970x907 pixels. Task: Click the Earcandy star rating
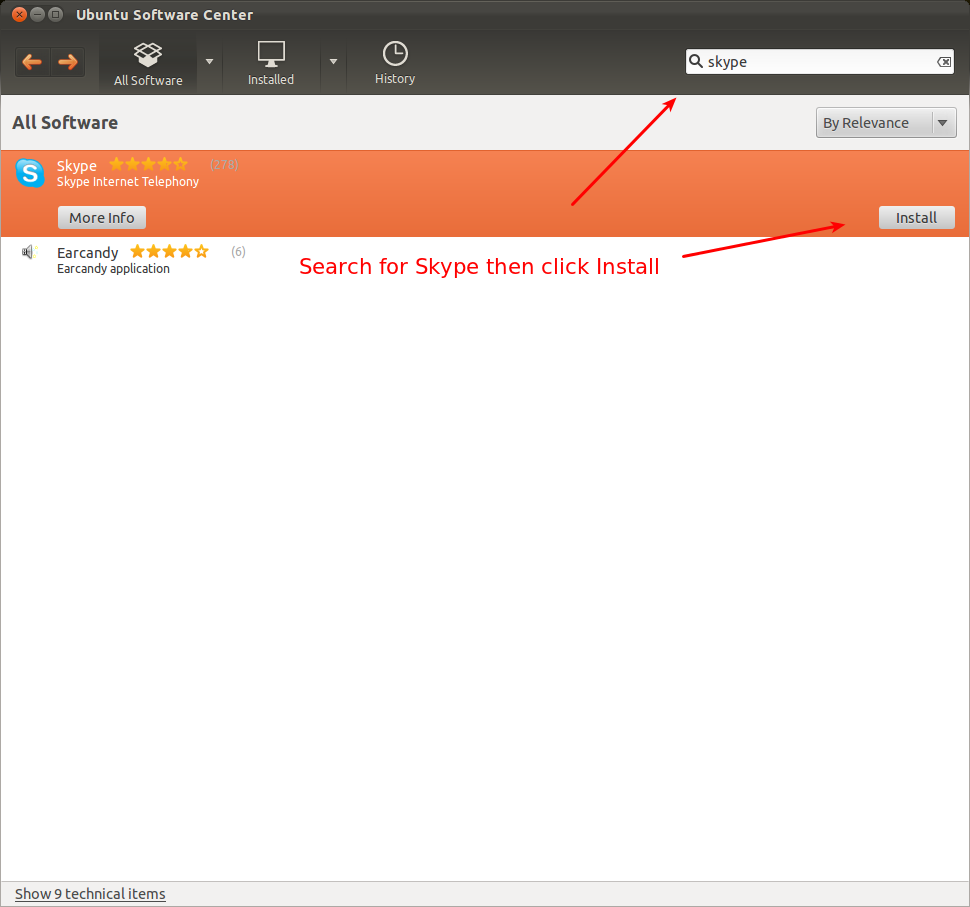tap(170, 251)
